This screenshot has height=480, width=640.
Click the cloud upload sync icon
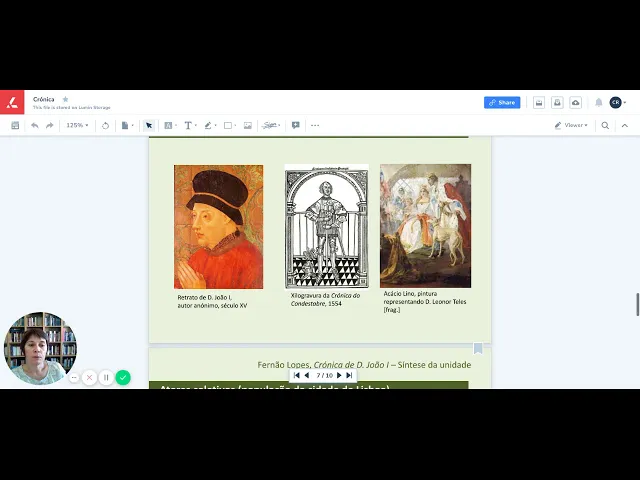(x=576, y=102)
